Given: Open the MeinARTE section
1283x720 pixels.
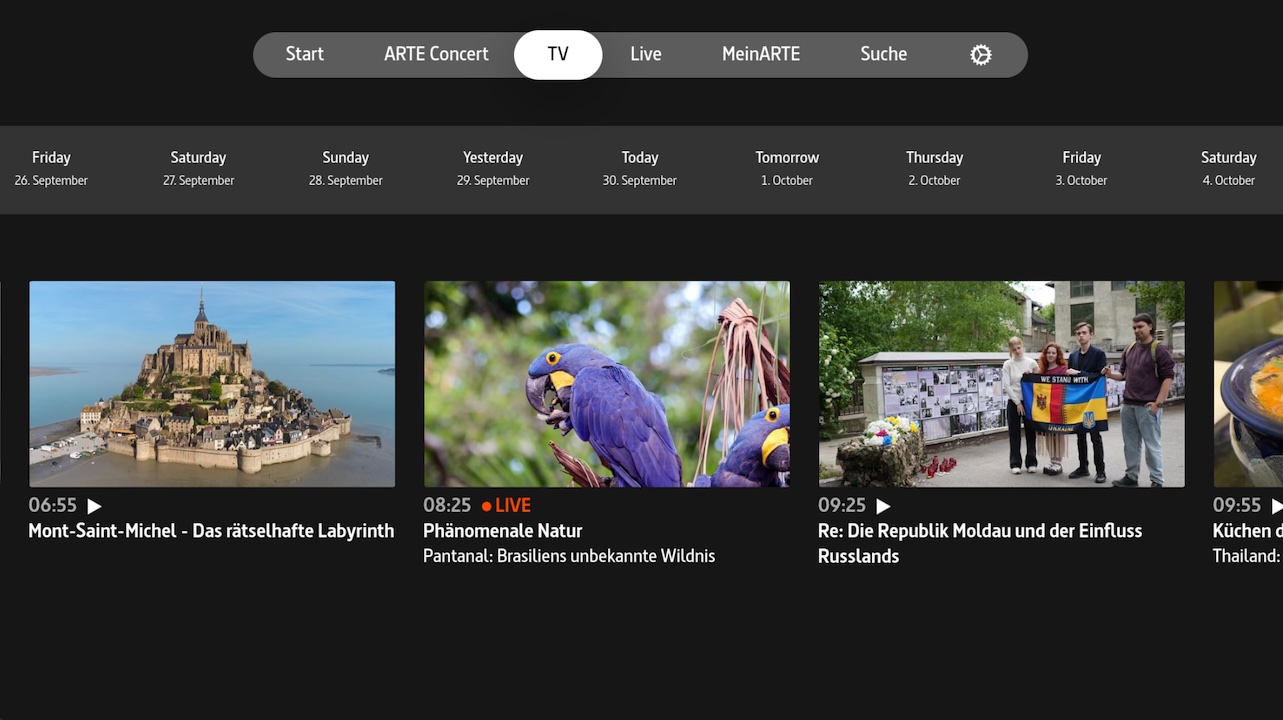Looking at the screenshot, I should [760, 55].
